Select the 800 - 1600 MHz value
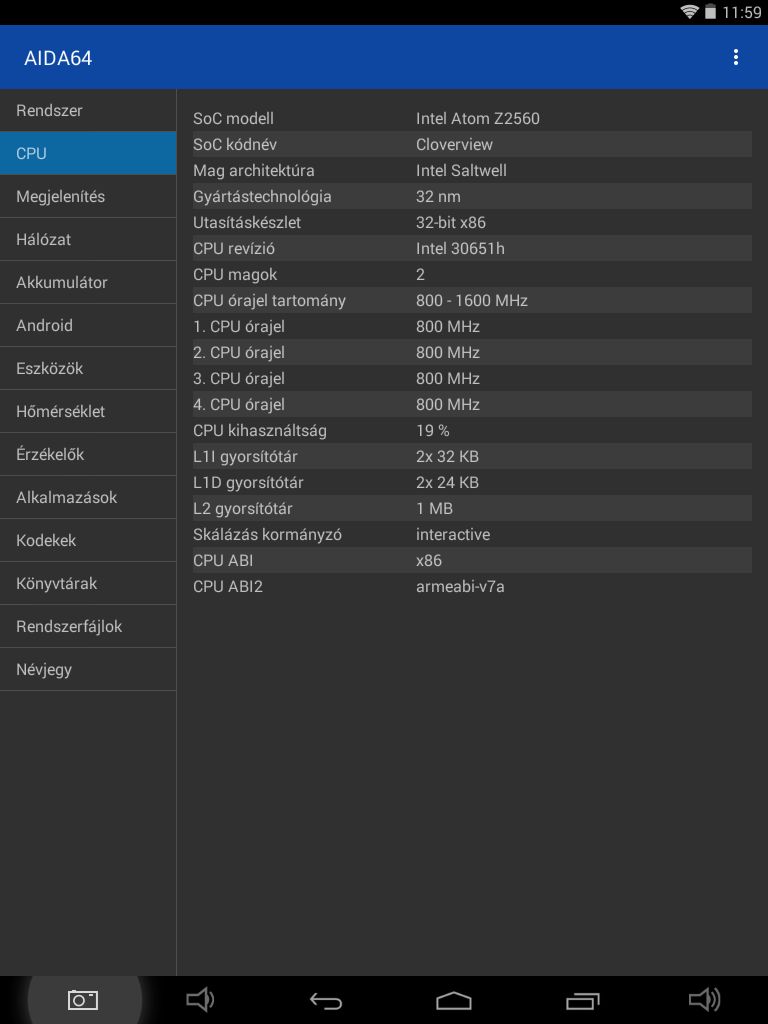Image resolution: width=768 pixels, height=1024 pixels. tap(472, 300)
